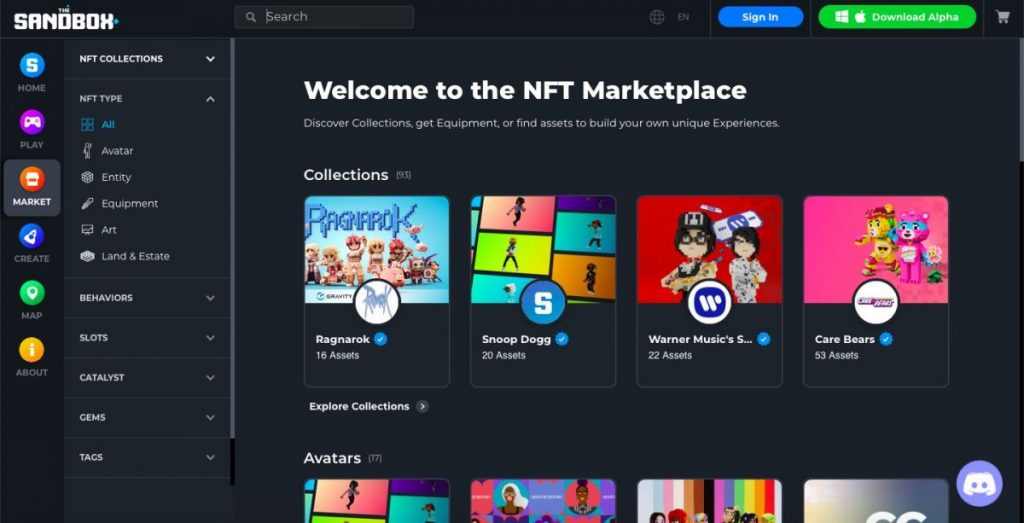Click the Avatars section heading

[x=332, y=458]
